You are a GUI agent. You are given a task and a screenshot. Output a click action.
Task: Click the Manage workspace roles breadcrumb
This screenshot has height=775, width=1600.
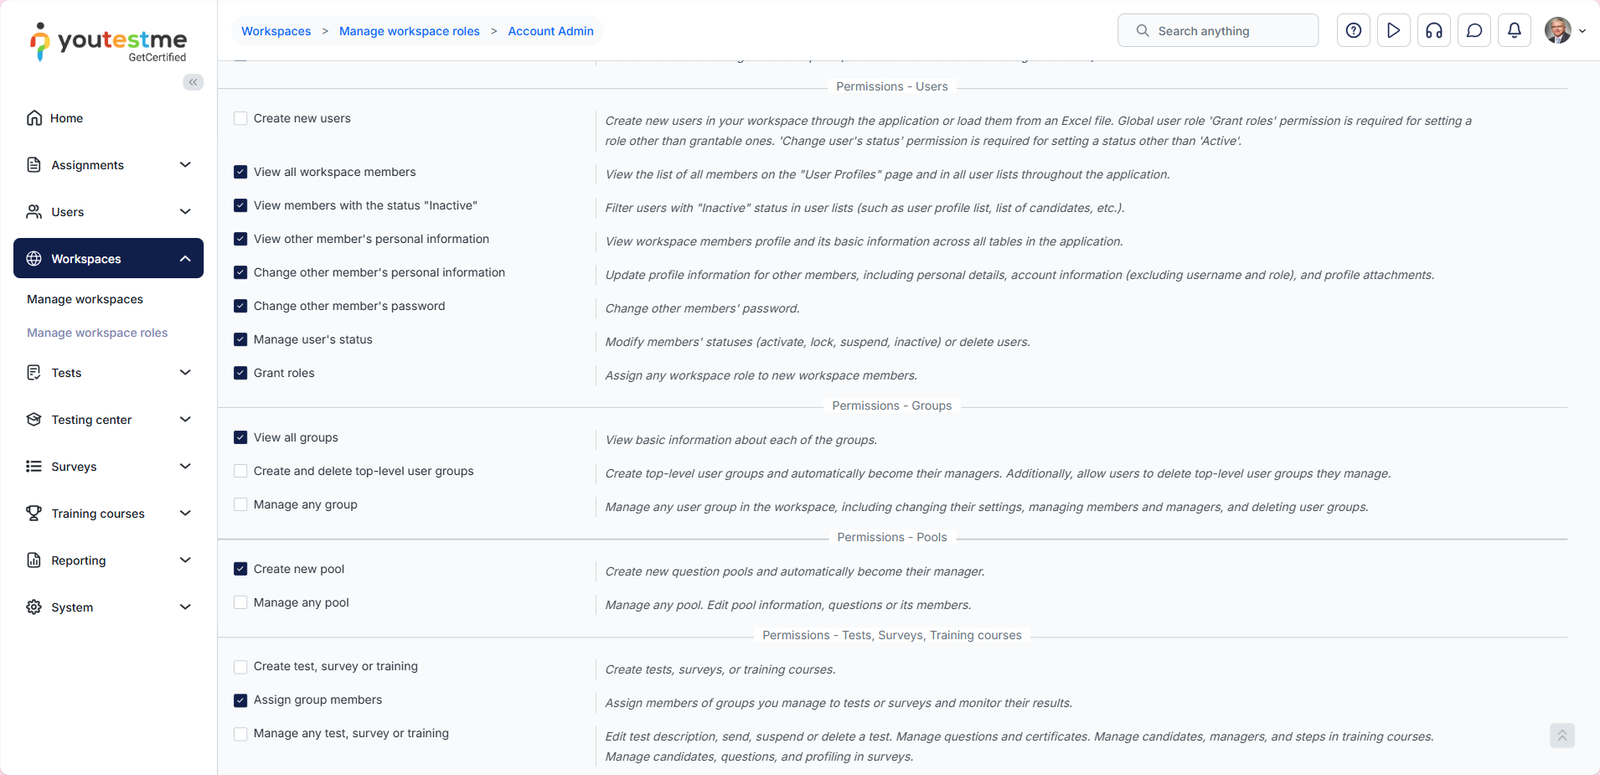click(409, 31)
